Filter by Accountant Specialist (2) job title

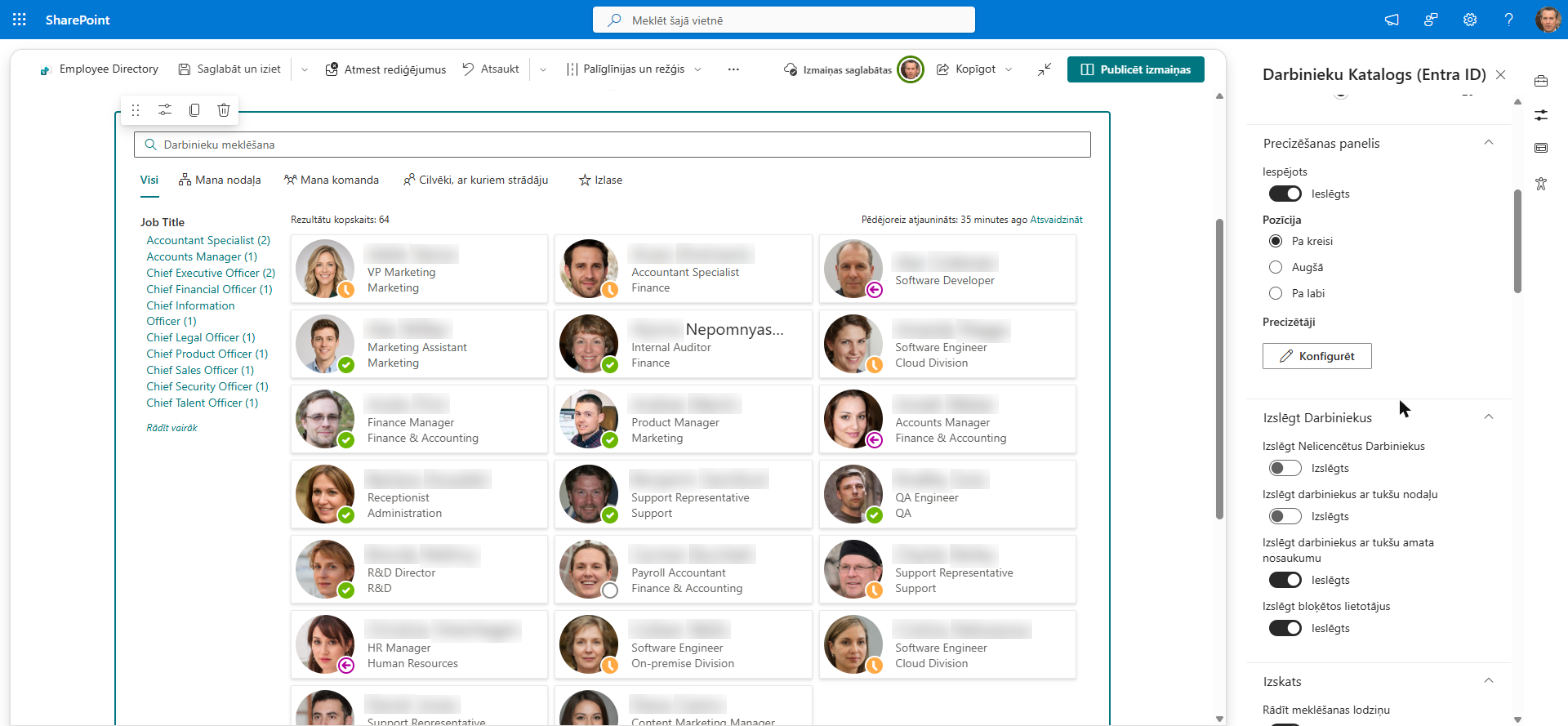(x=208, y=241)
